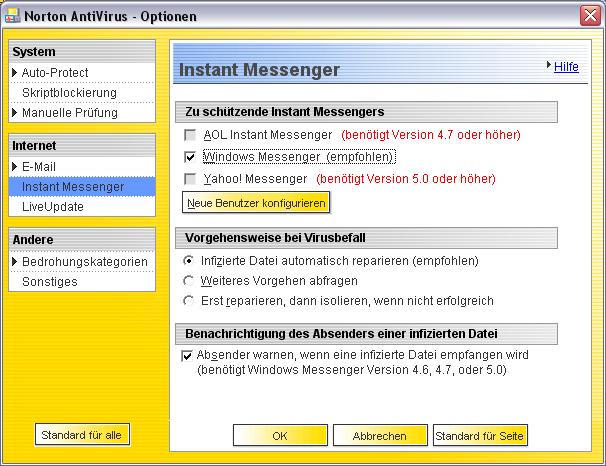
Task: Select Infizierte Datei automatisch reparieren option
Action: pos(188,261)
